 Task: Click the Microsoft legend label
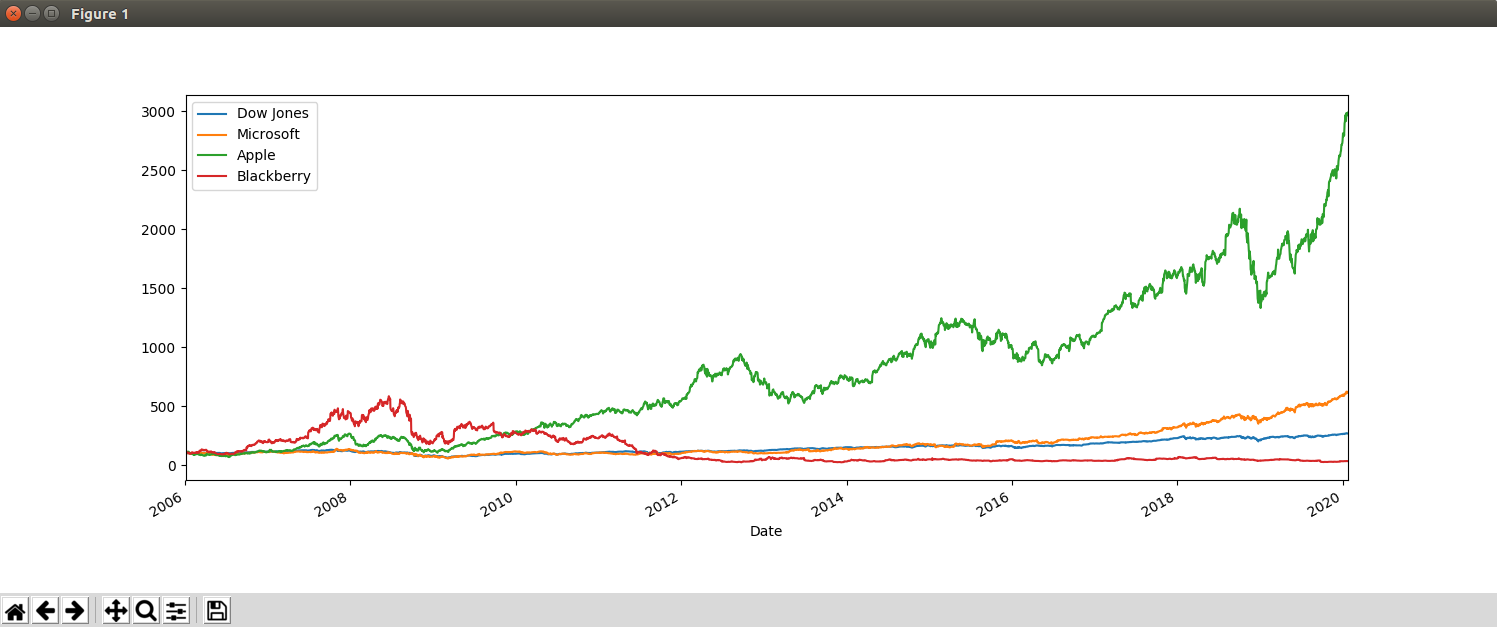tap(268, 134)
